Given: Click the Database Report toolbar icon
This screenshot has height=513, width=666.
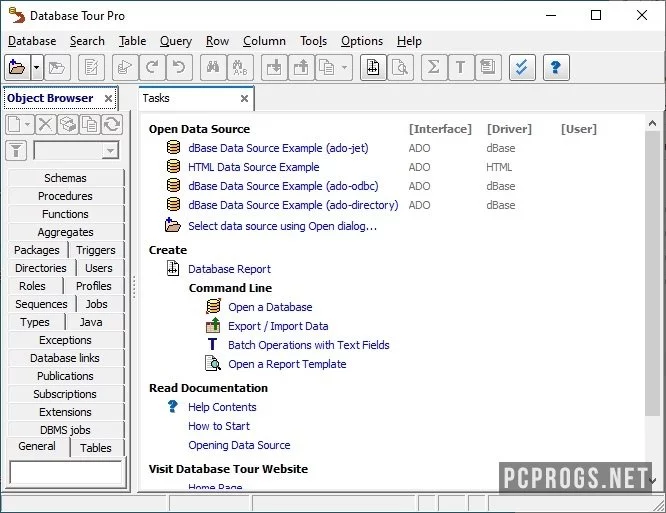Looking at the screenshot, I should pos(373,67).
